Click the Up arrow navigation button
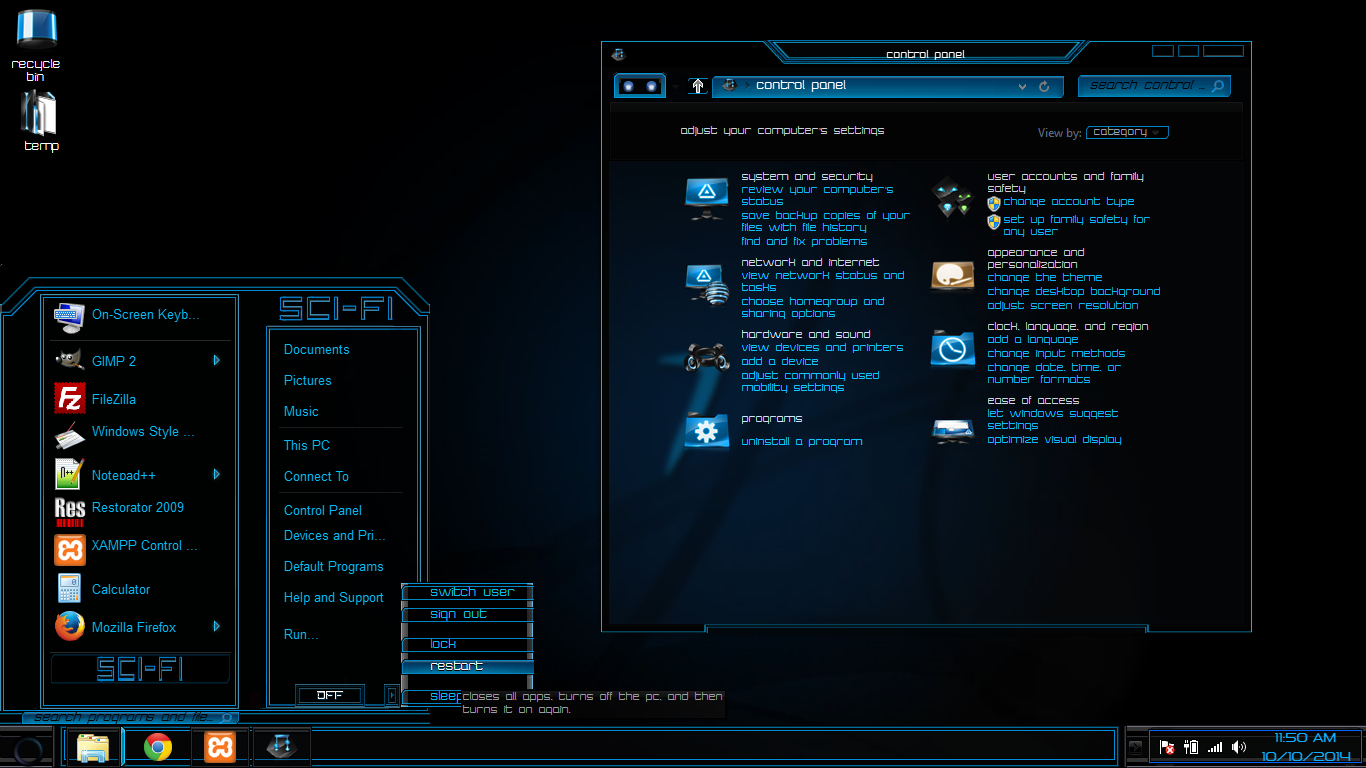Image resolution: width=1366 pixels, height=768 pixels. (x=698, y=86)
